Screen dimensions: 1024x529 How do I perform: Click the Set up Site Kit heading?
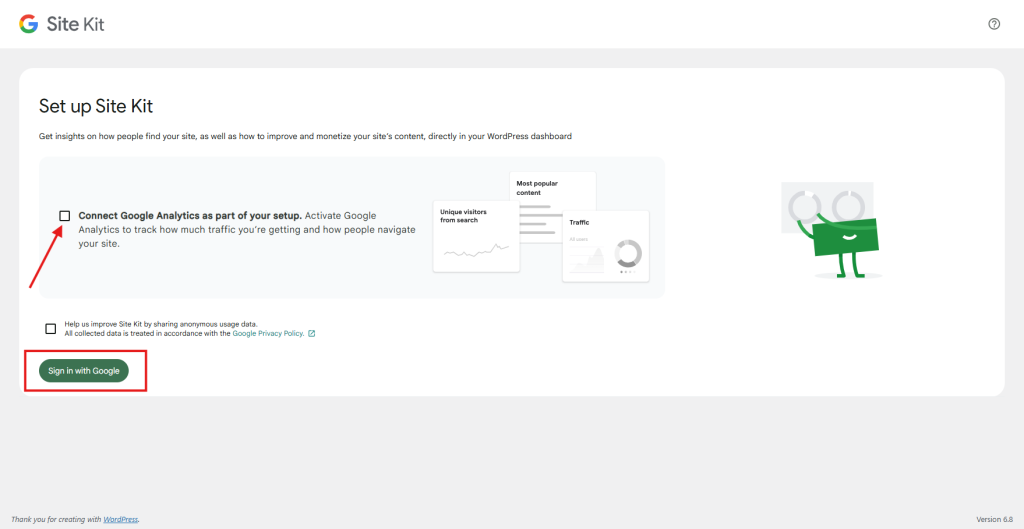point(96,106)
